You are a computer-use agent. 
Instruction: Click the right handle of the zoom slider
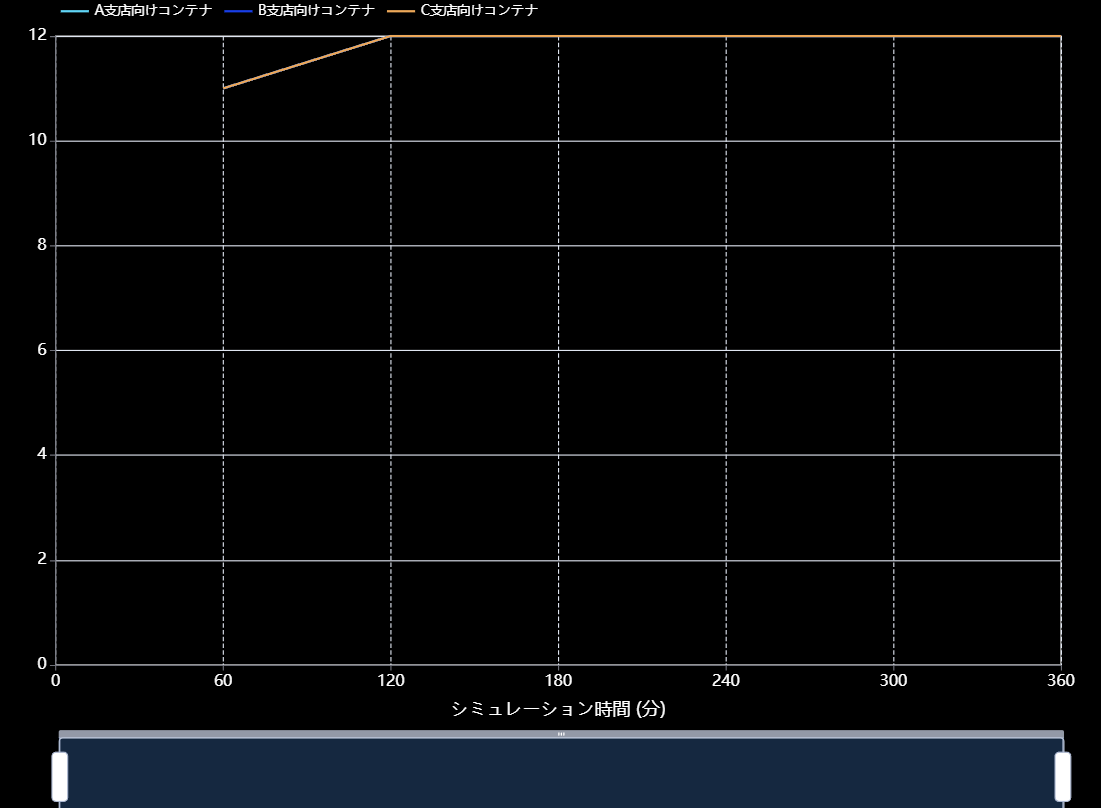click(x=1062, y=776)
